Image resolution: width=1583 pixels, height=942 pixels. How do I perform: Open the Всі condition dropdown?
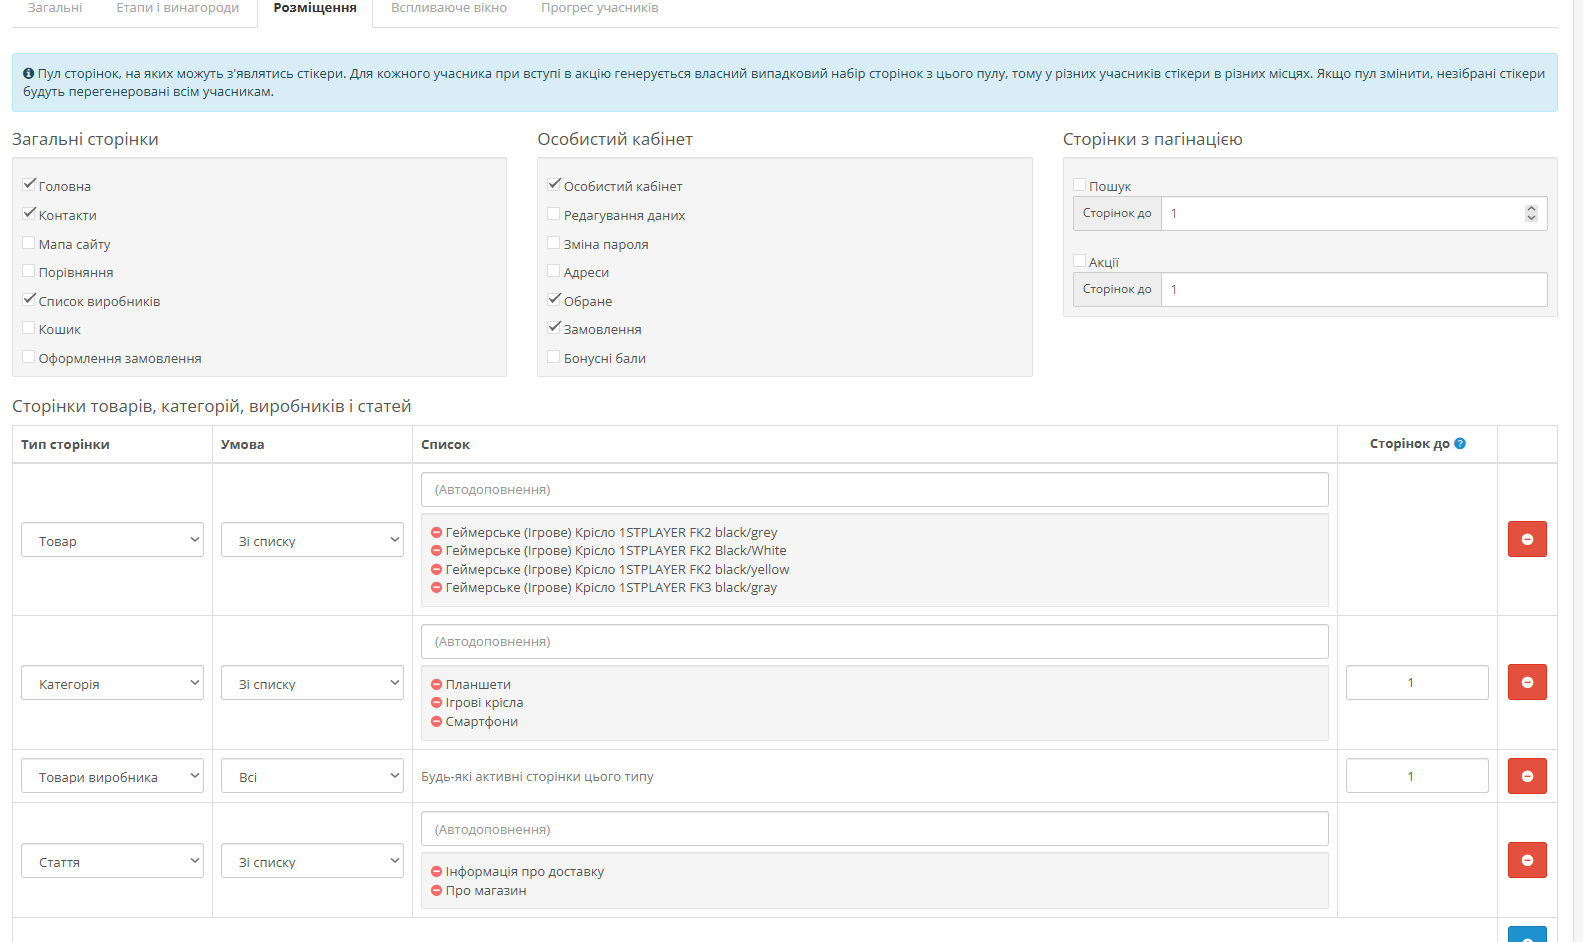click(x=312, y=776)
